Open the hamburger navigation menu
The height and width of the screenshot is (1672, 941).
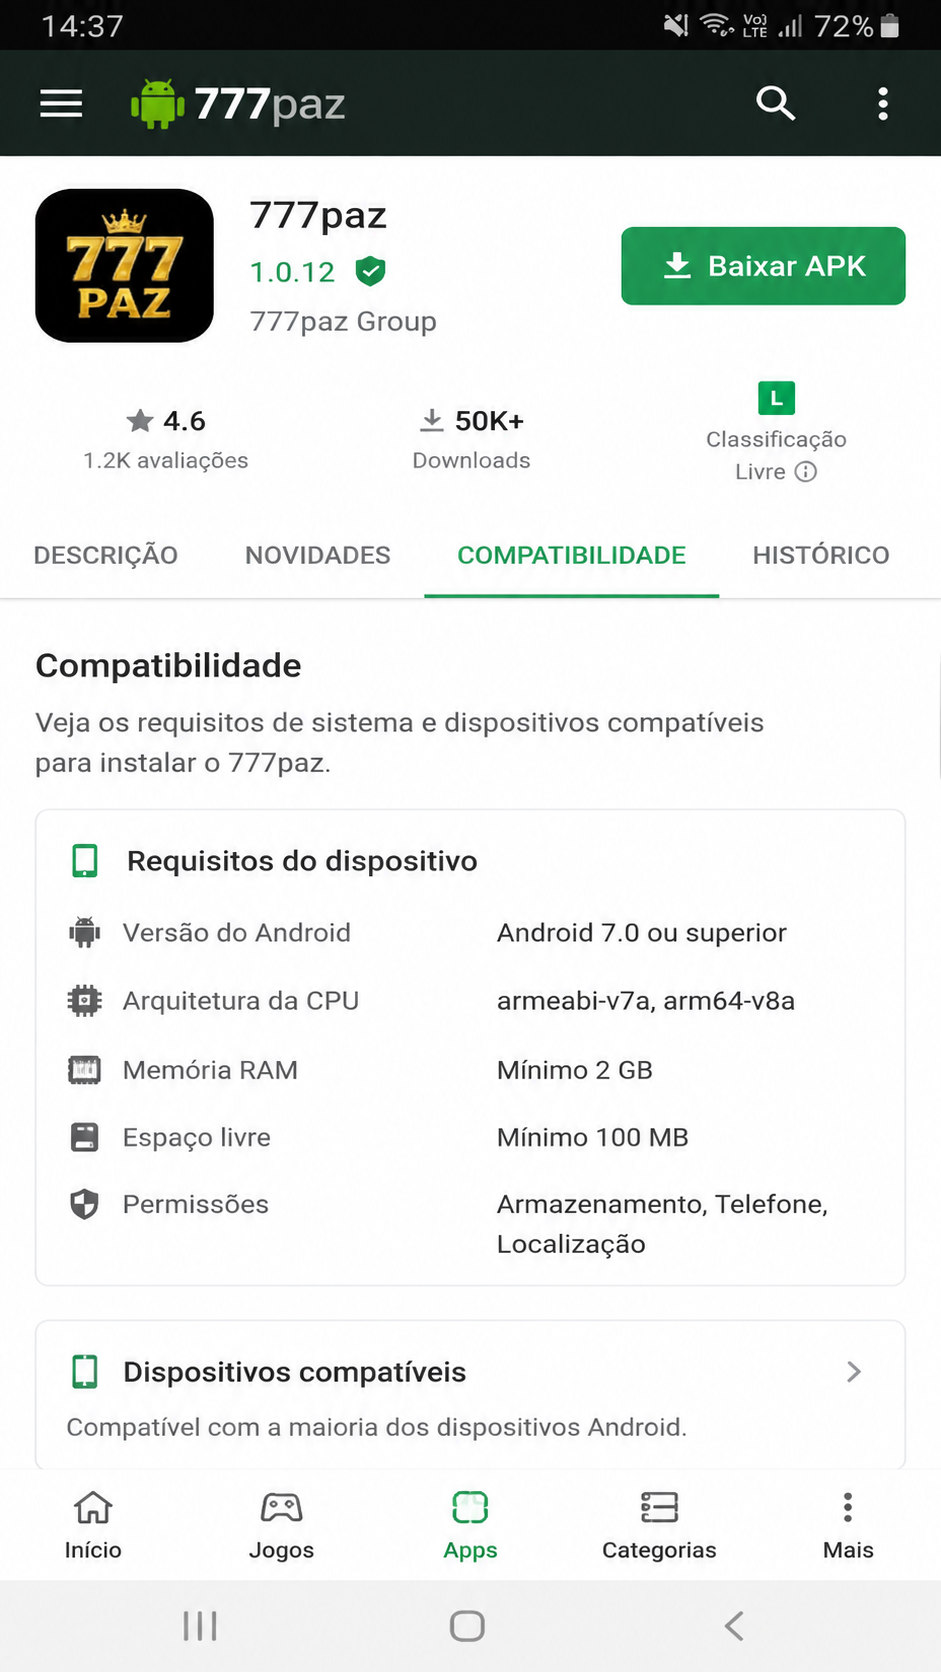[x=61, y=103]
